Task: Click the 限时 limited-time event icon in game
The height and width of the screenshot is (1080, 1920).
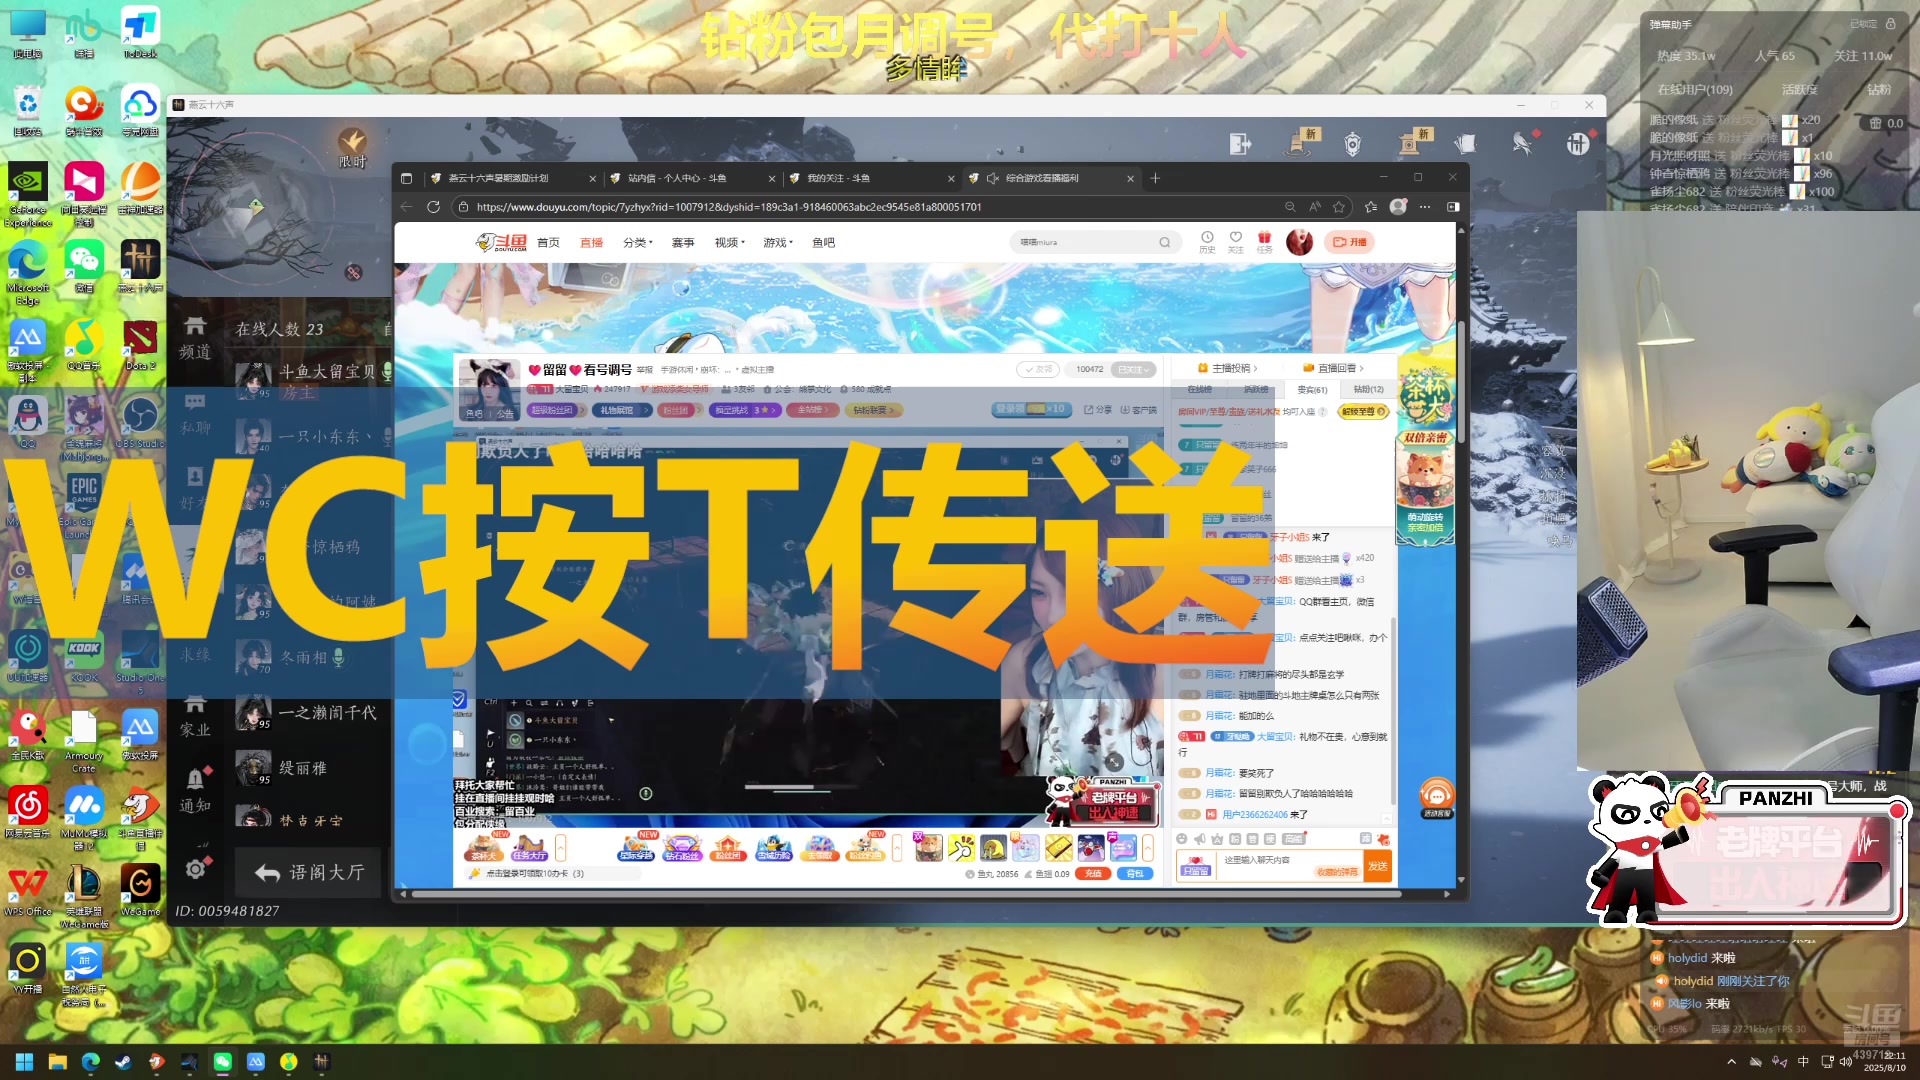Action: click(x=352, y=148)
